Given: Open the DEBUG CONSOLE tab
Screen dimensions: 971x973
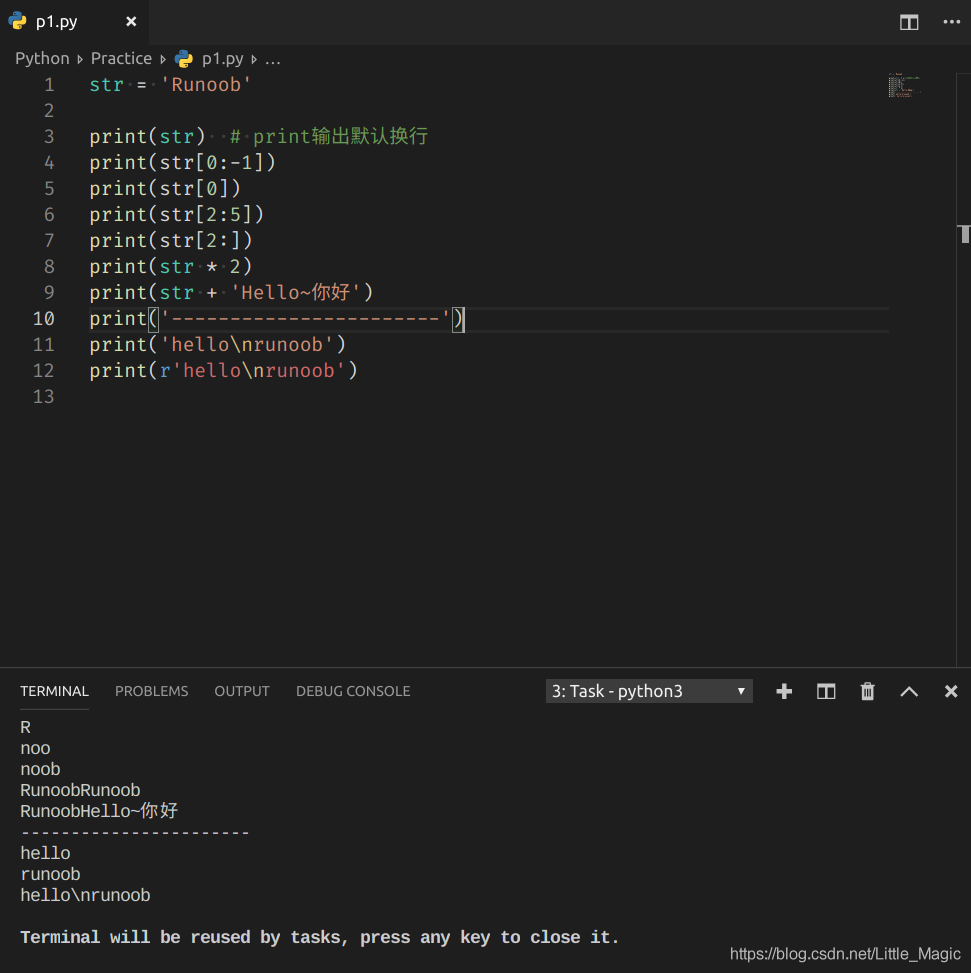Looking at the screenshot, I should (353, 691).
